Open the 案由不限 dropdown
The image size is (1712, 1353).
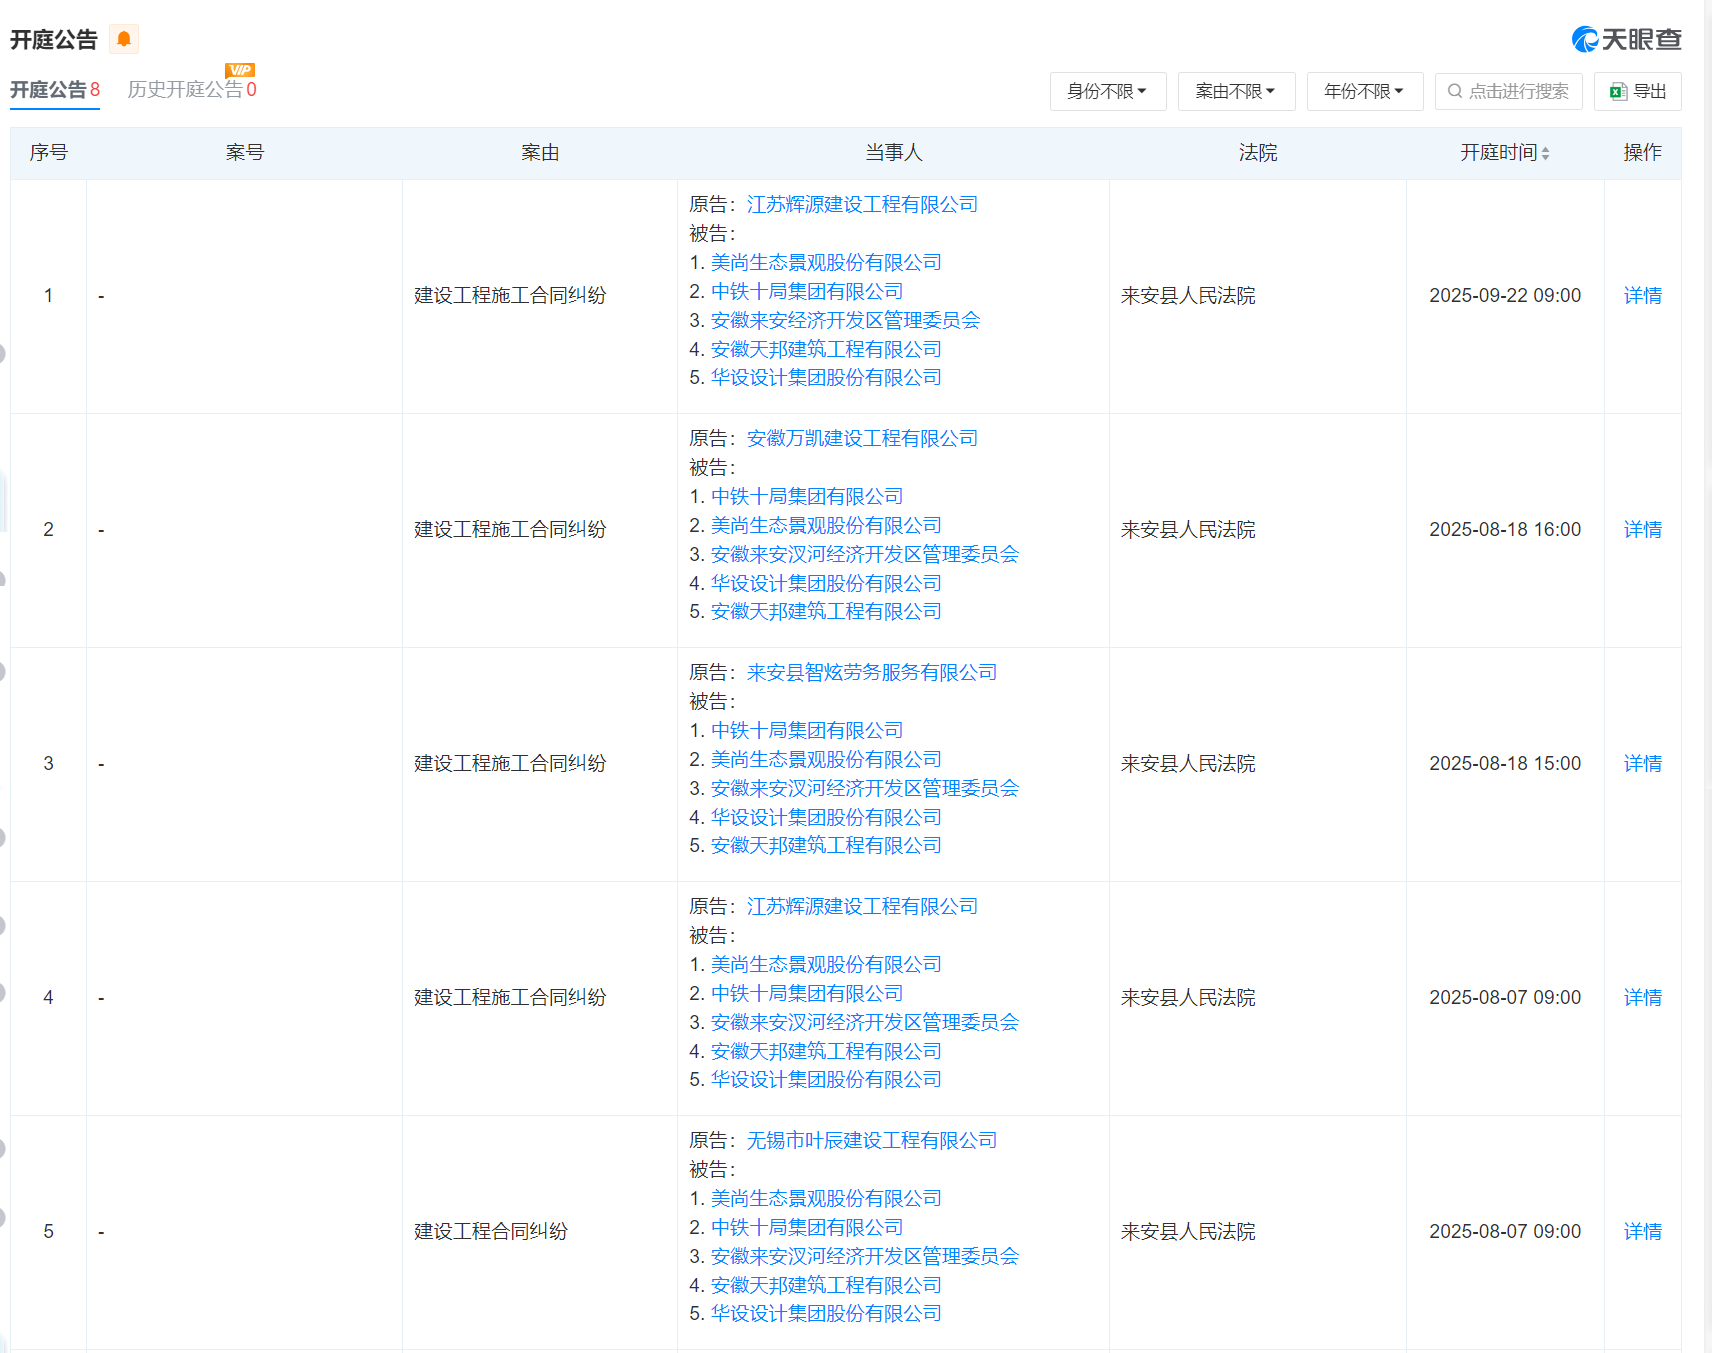click(1236, 91)
